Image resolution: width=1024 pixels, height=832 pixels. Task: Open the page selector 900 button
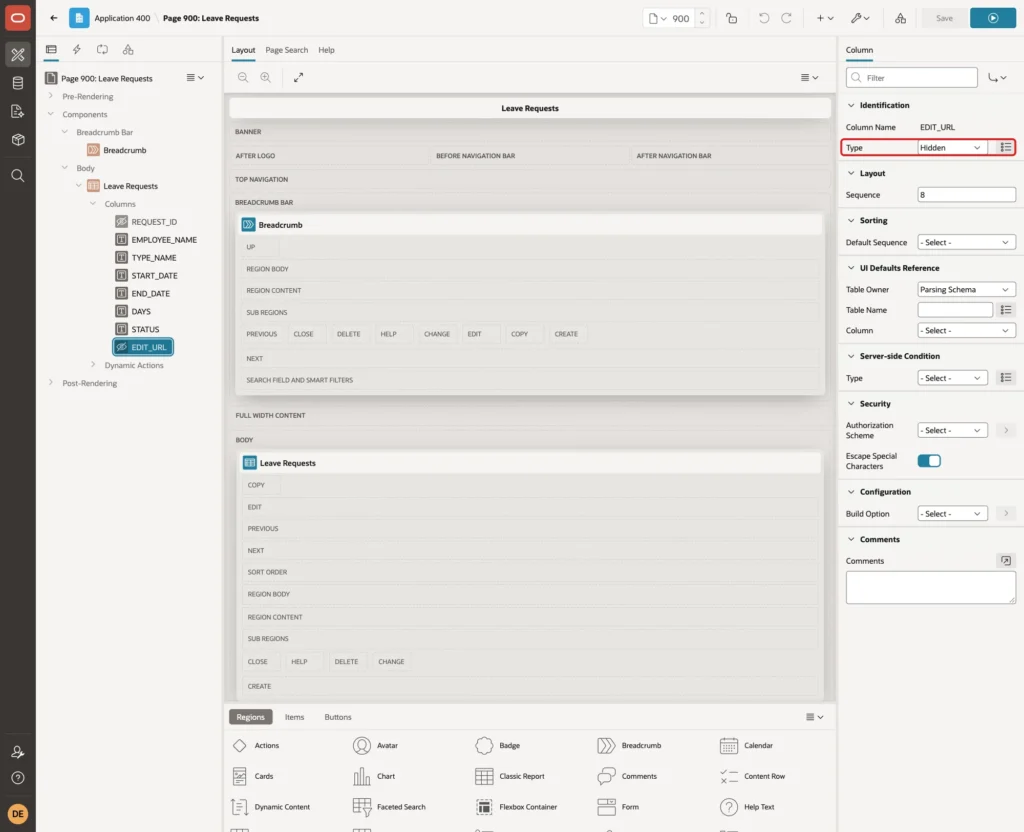670,18
